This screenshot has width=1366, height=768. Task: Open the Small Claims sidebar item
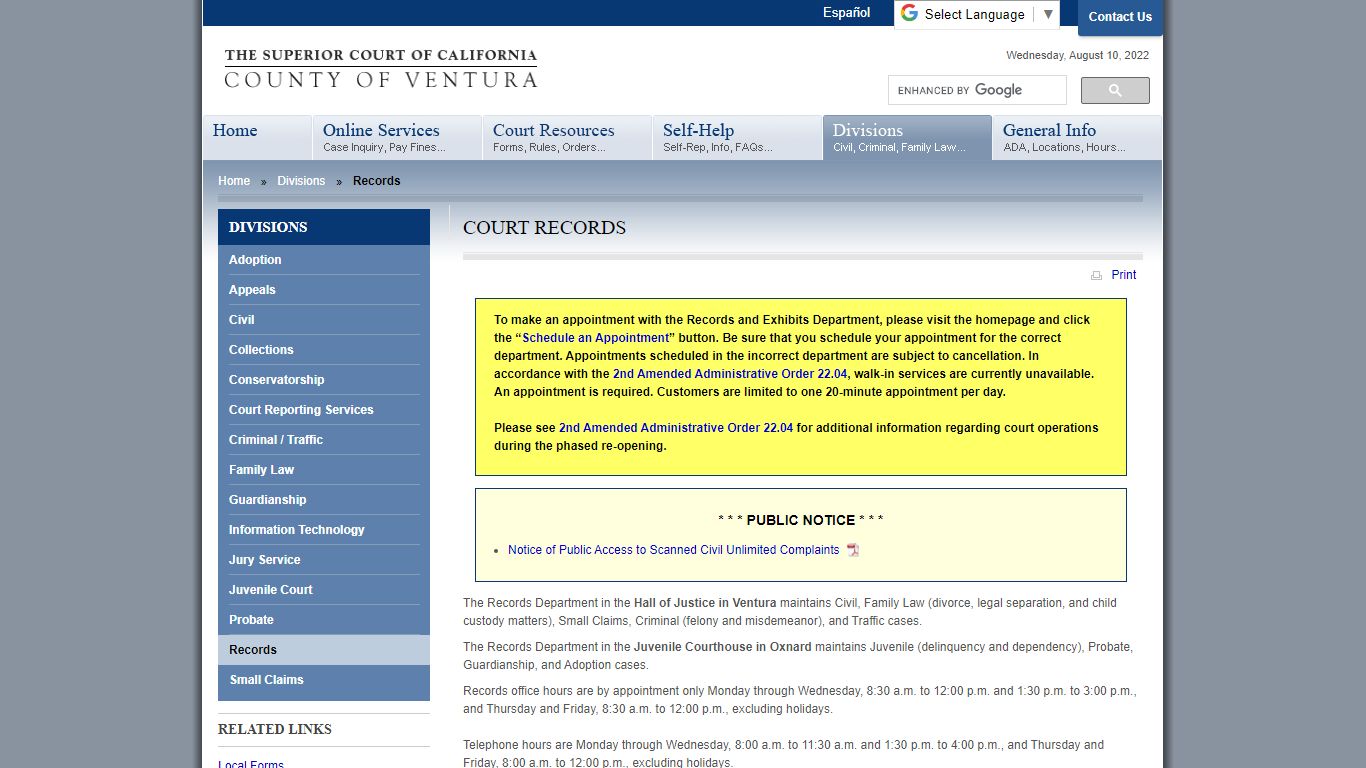point(324,680)
